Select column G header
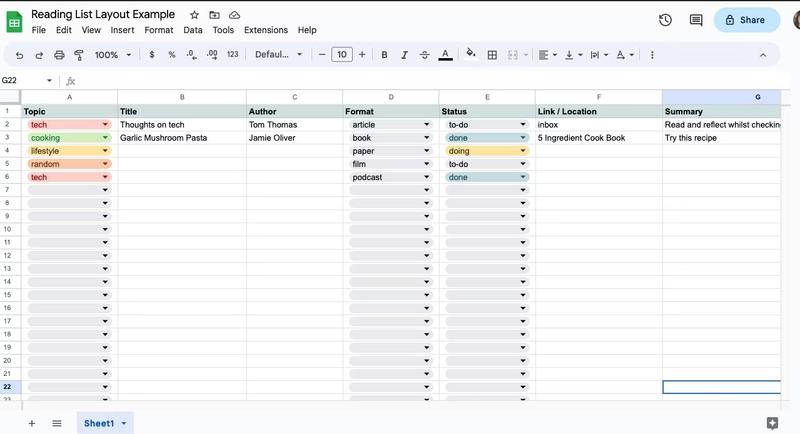 [x=721, y=97]
